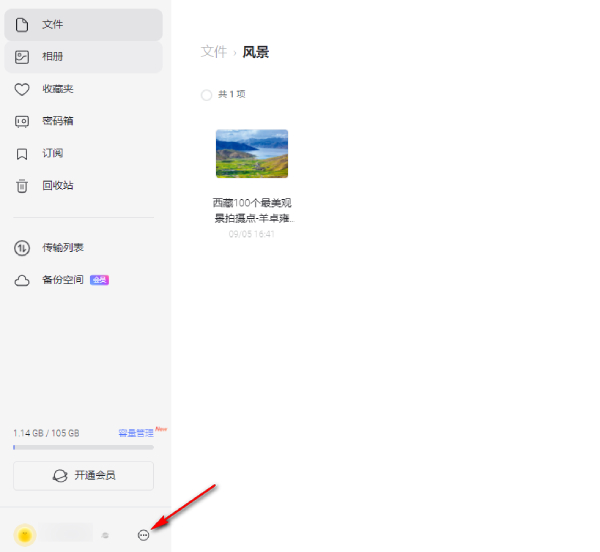
Task: Open 收藏夹 favorites via heart icon
Action: [22, 89]
